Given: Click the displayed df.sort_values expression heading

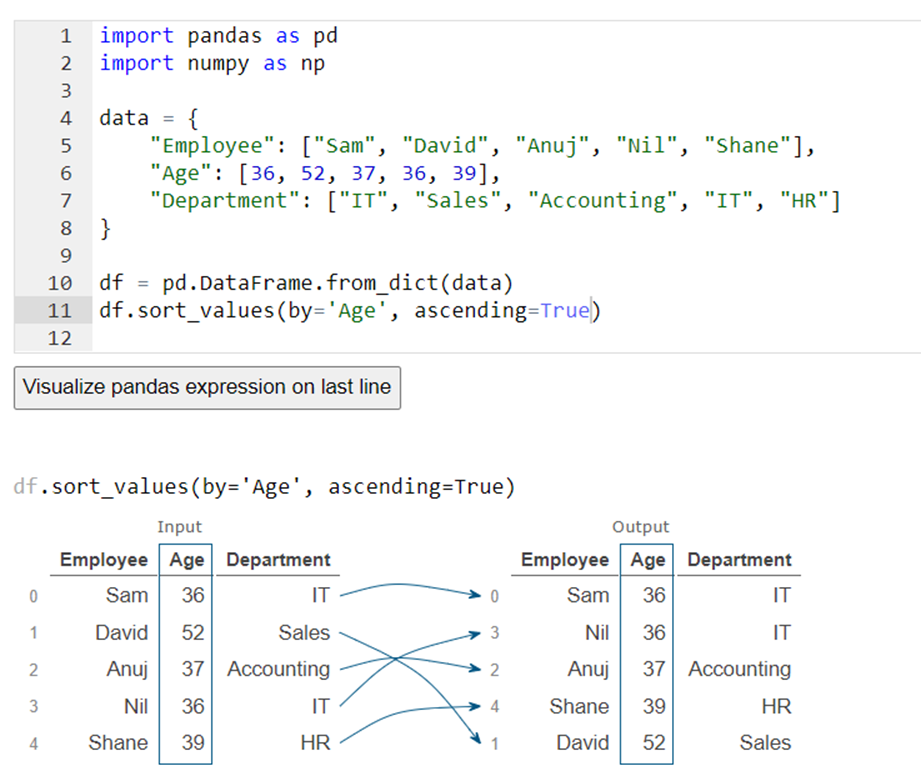Looking at the screenshot, I should pyautogui.click(x=264, y=488).
